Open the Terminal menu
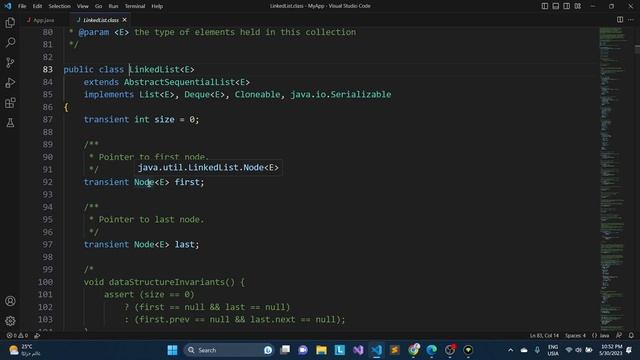The image size is (640, 360). click(x=135, y=6)
